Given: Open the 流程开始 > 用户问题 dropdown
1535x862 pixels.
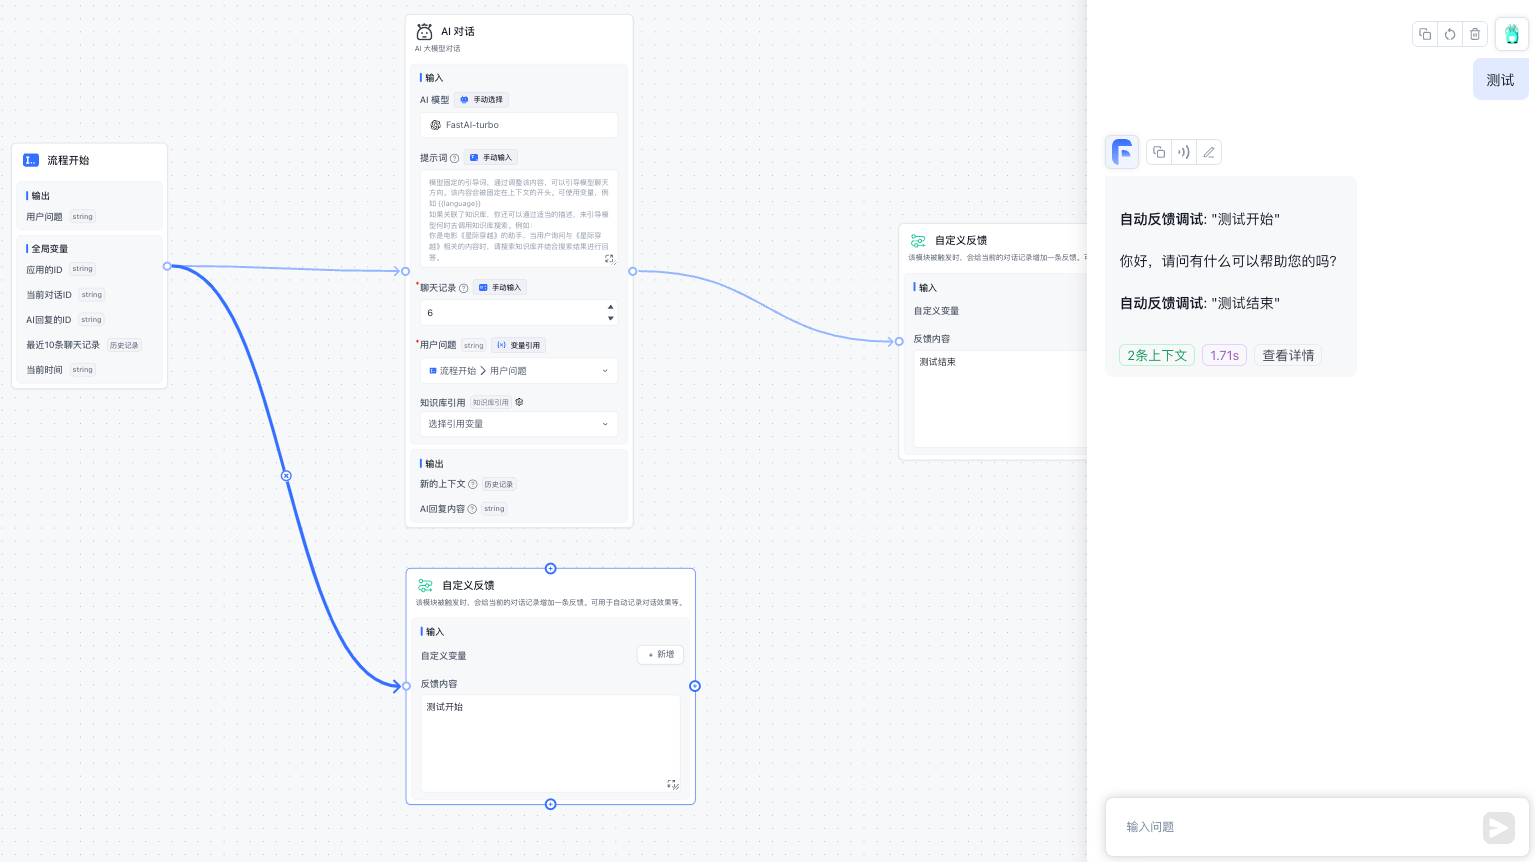Looking at the screenshot, I should (518, 371).
